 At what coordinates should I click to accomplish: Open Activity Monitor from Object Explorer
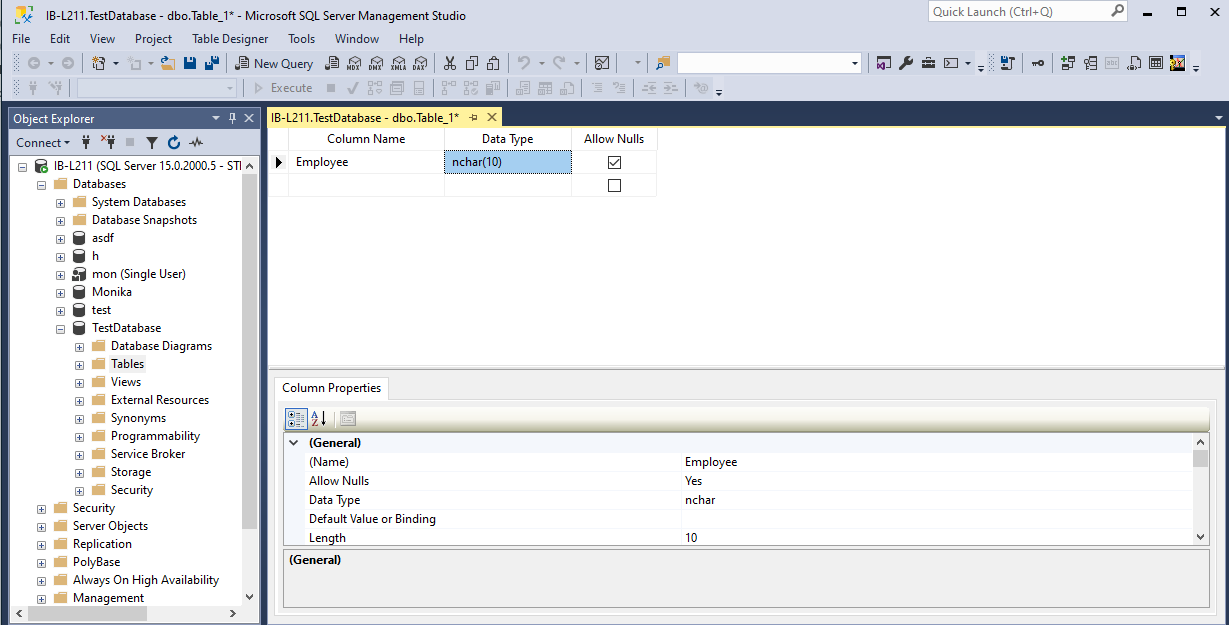pyautogui.click(x=196, y=142)
